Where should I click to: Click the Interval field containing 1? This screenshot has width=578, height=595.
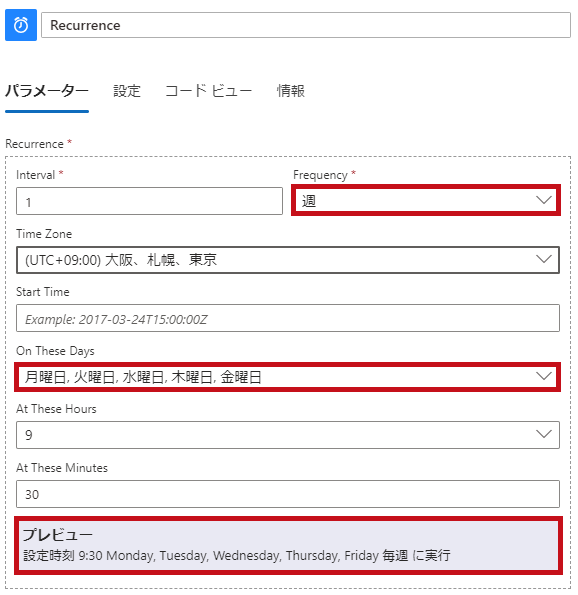(150, 201)
